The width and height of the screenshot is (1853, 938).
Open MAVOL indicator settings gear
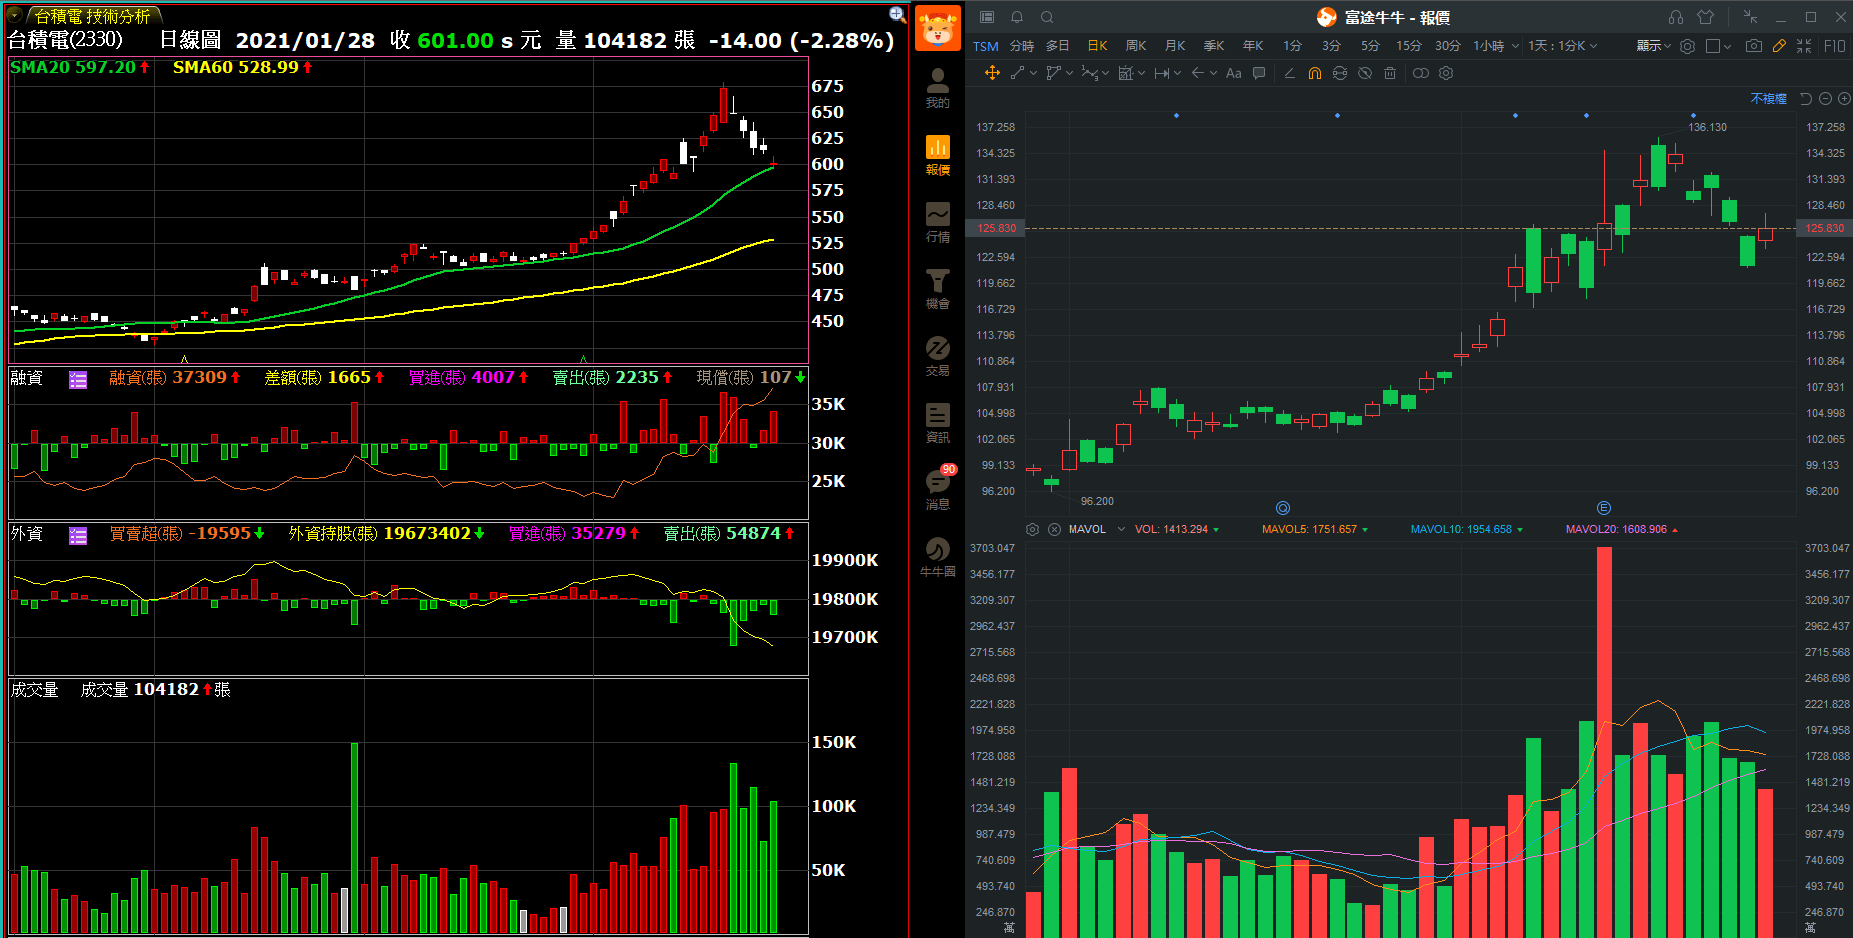[1033, 529]
